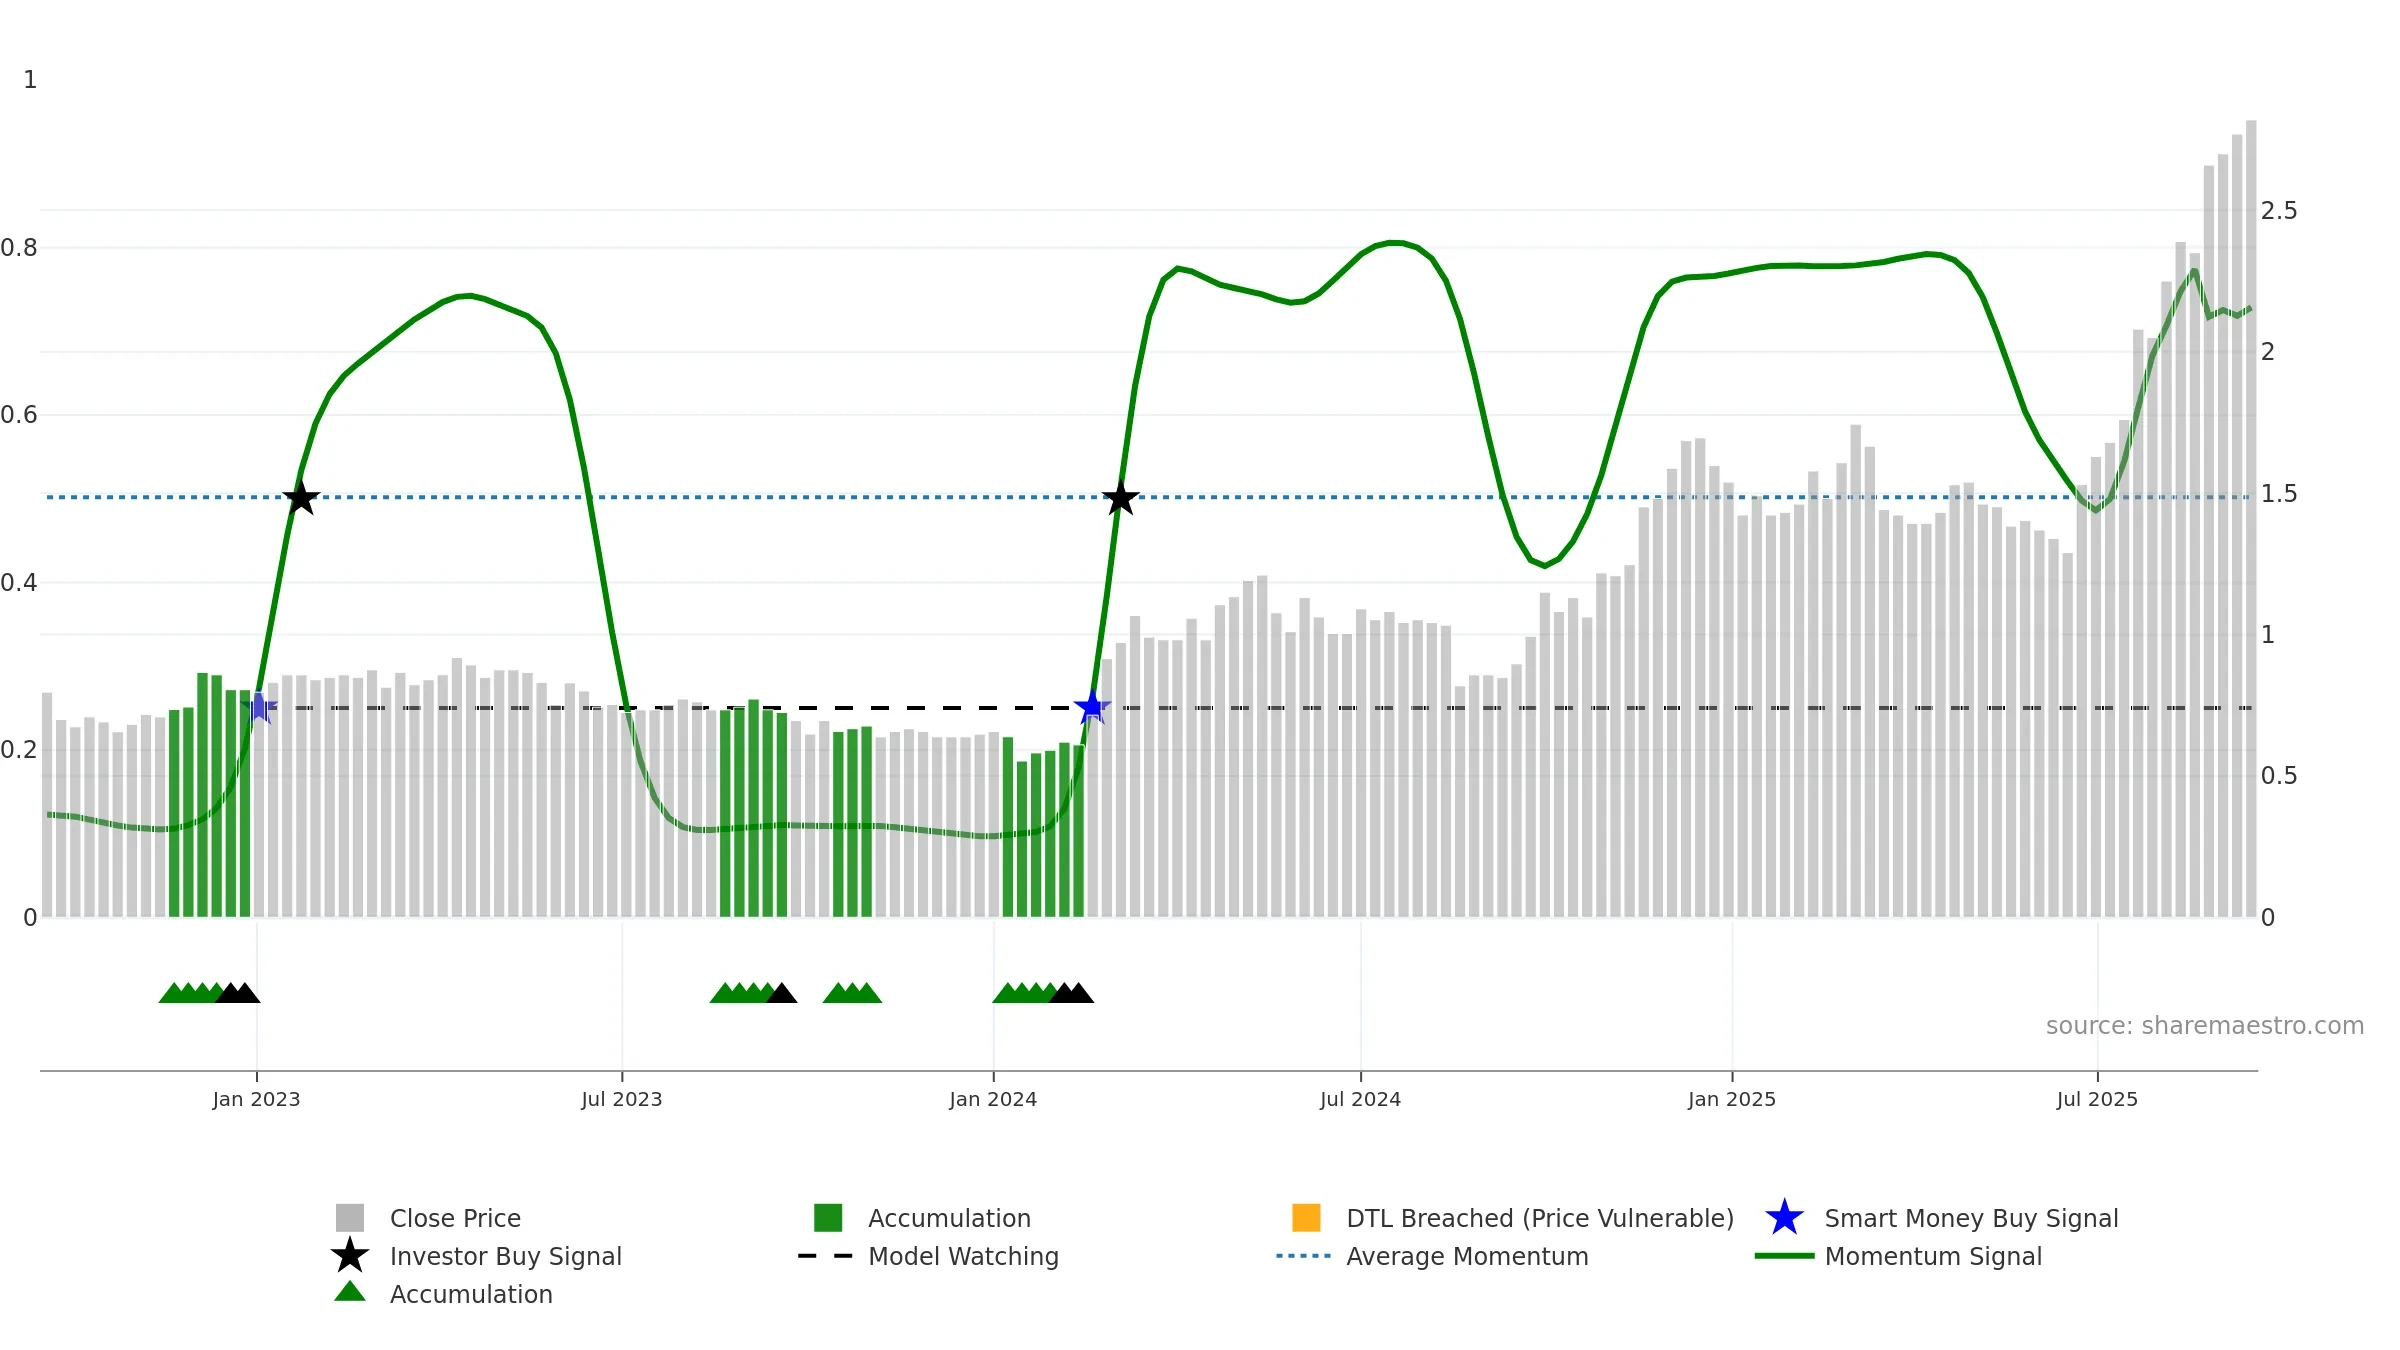This screenshot has width=2400, height=1350.
Task: Hide DTL Breached (Price Vulnerable) series
Action: coord(1539,1218)
